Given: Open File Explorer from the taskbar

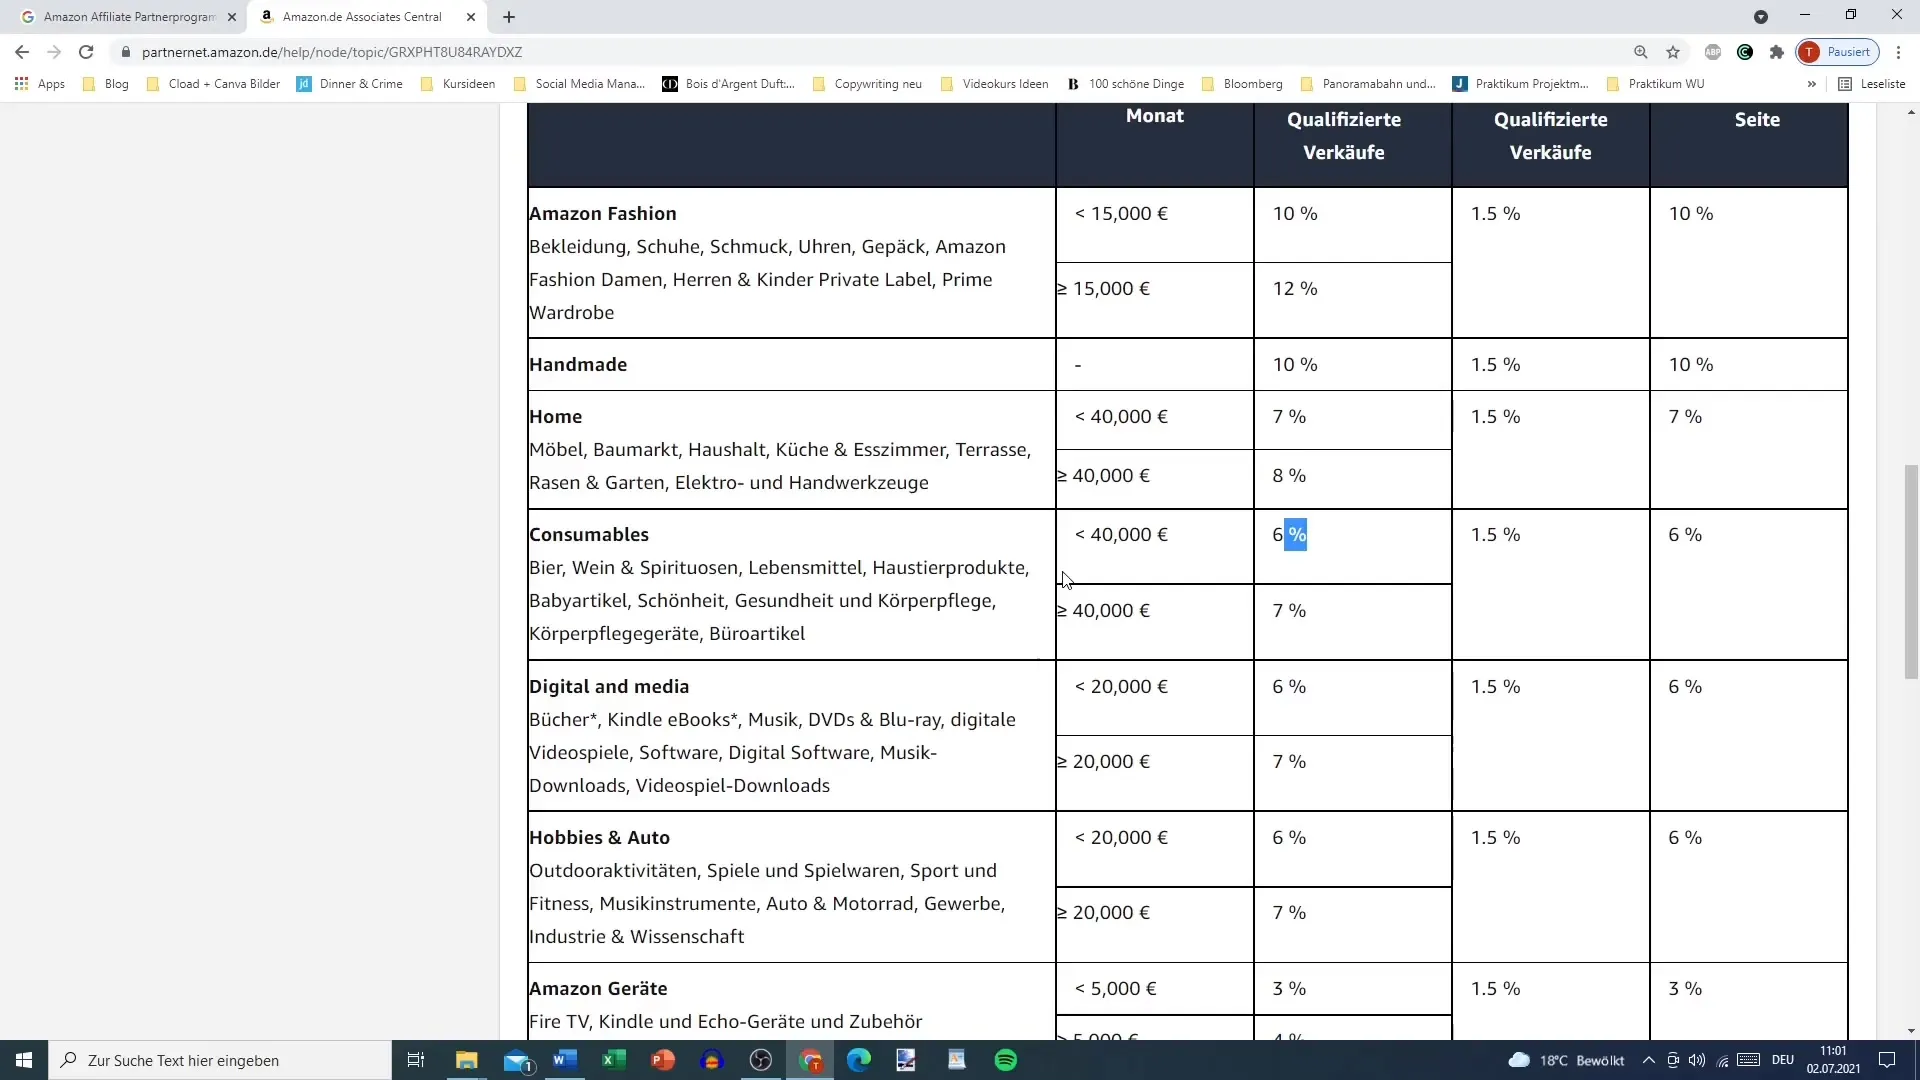Looking at the screenshot, I should pyautogui.click(x=467, y=1060).
